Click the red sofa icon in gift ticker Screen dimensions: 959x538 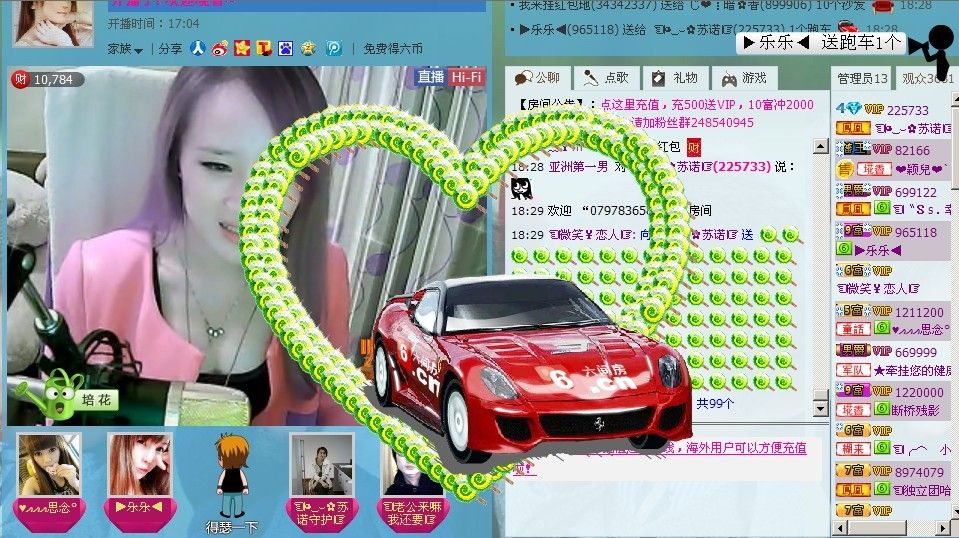coord(883,7)
